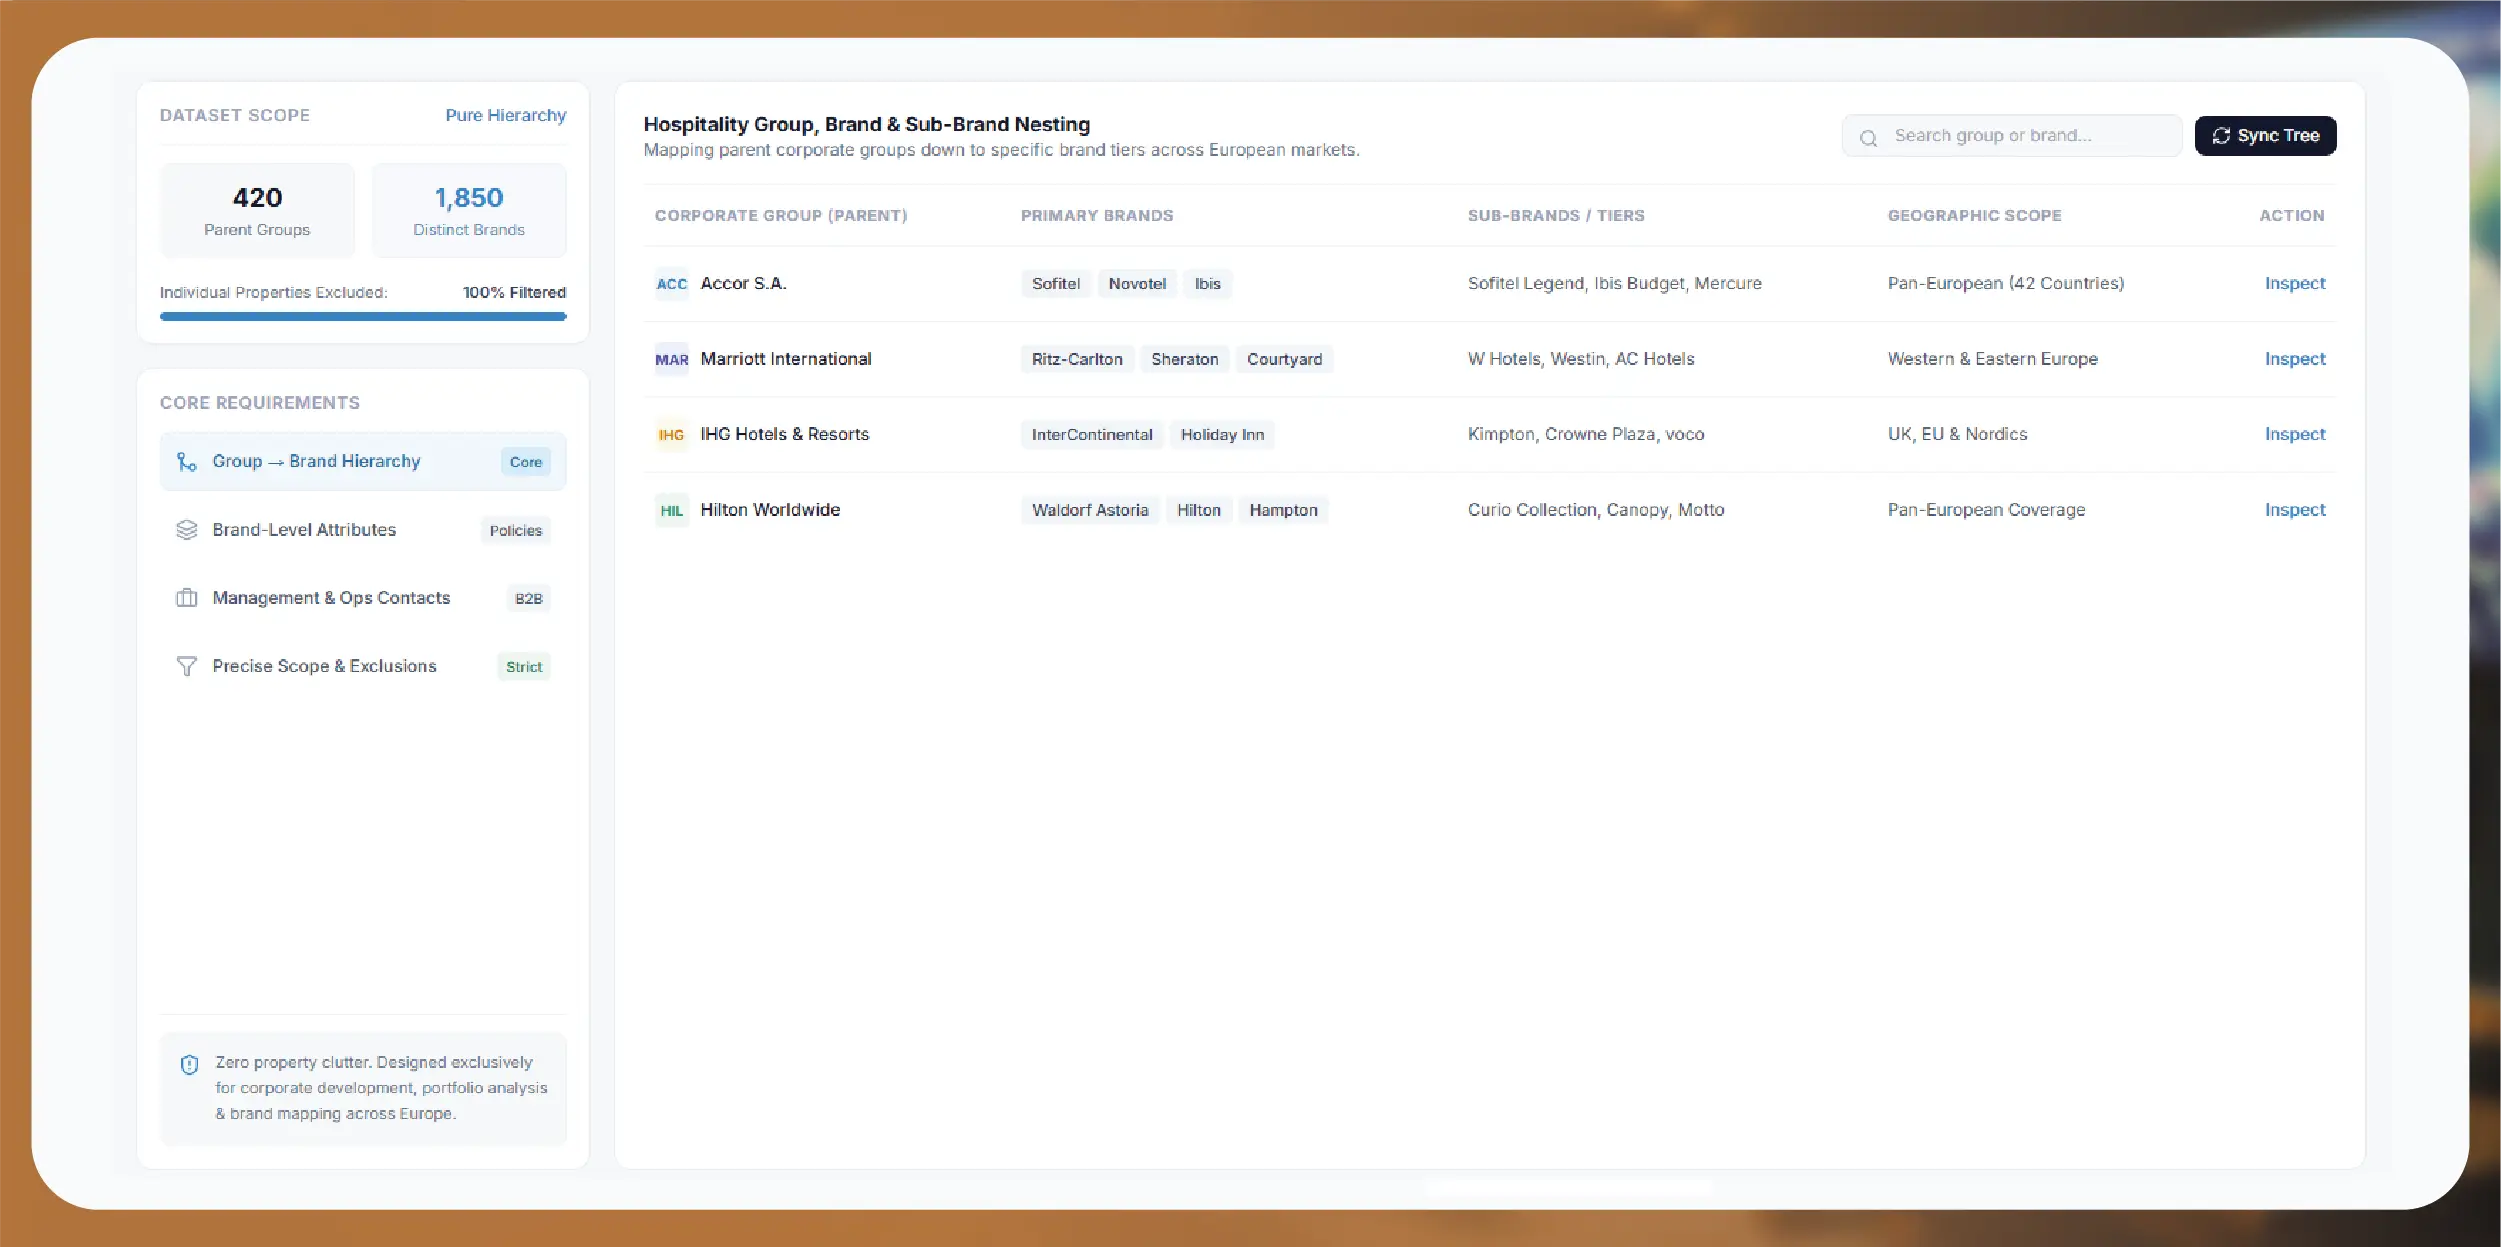Click the Holiday Inn brand chip
The image size is (2501, 1248).
(x=1222, y=435)
